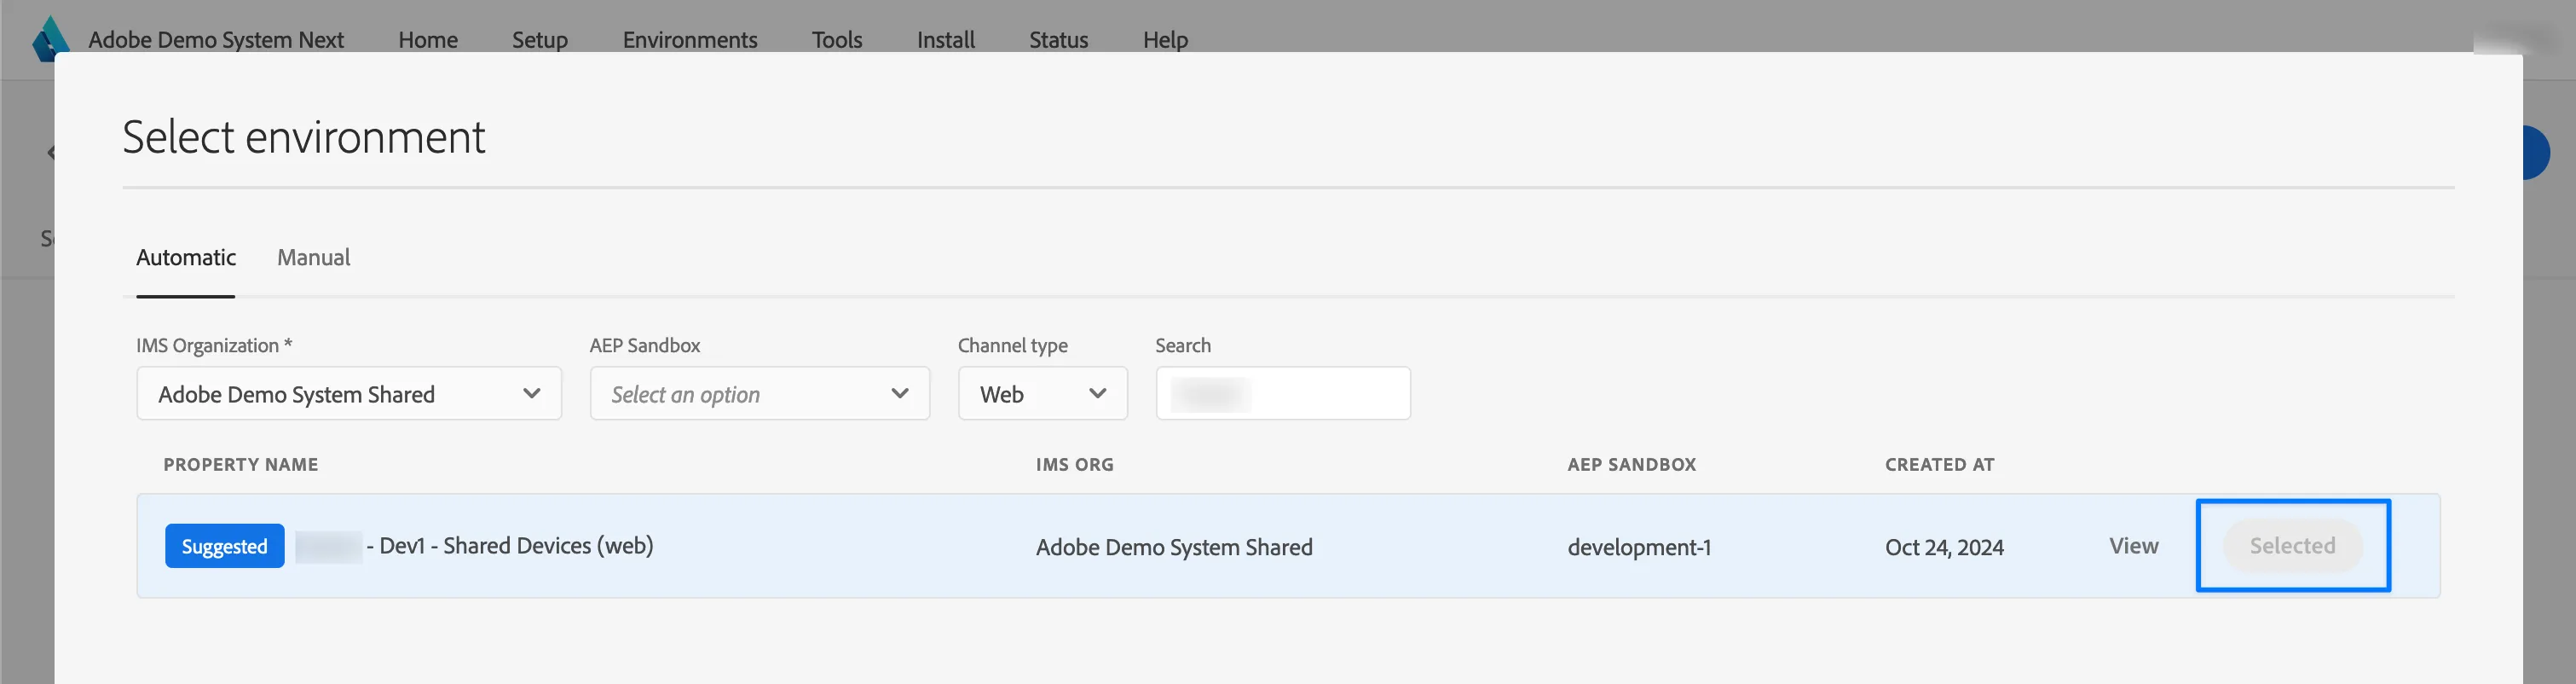This screenshot has height=684, width=2576.
Task: Click the CREATED AT column header
Action: pos(1940,464)
